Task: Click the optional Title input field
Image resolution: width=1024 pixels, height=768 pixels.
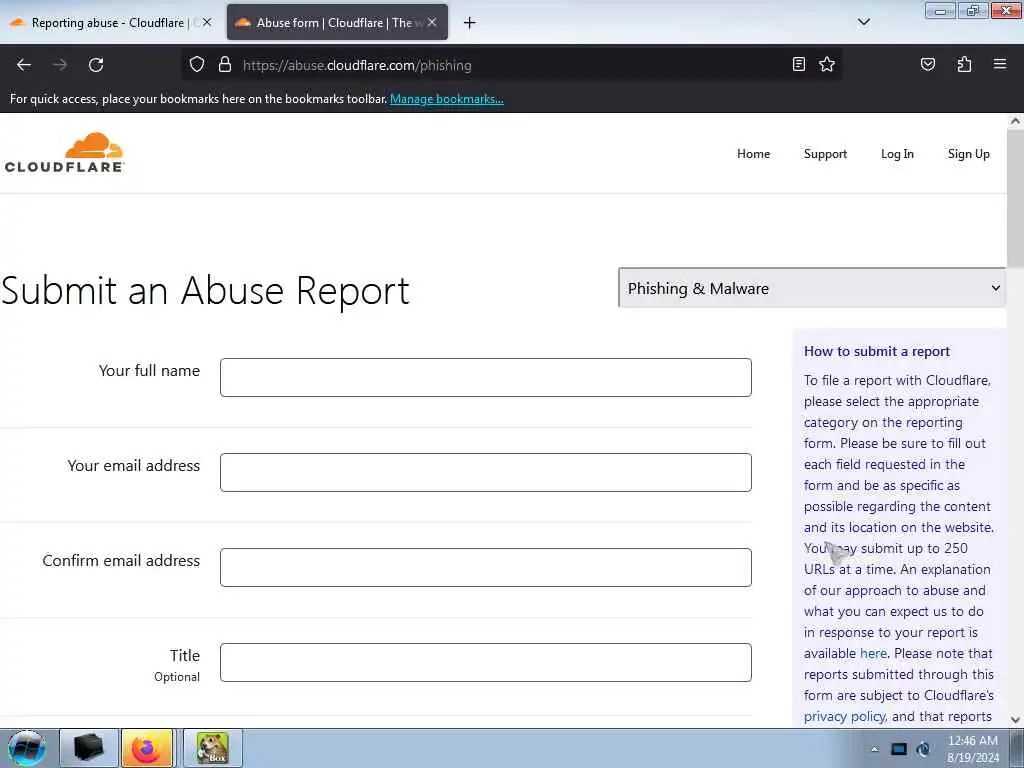Action: pos(485,663)
